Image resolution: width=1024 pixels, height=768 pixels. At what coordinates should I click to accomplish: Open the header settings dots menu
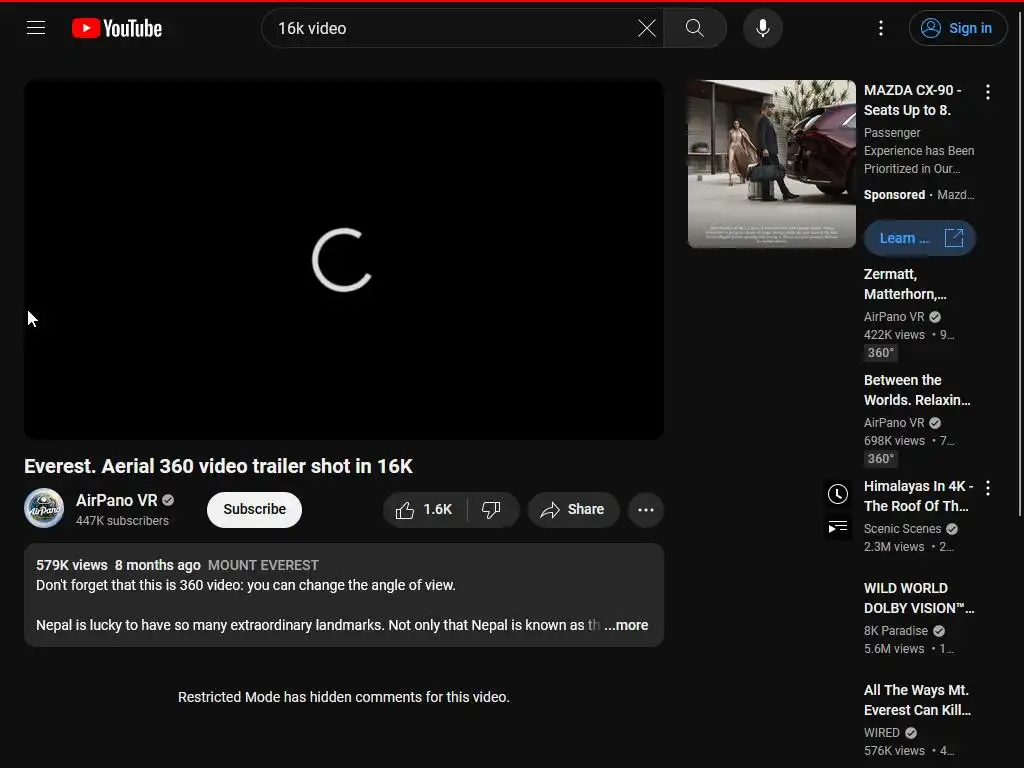coord(881,28)
